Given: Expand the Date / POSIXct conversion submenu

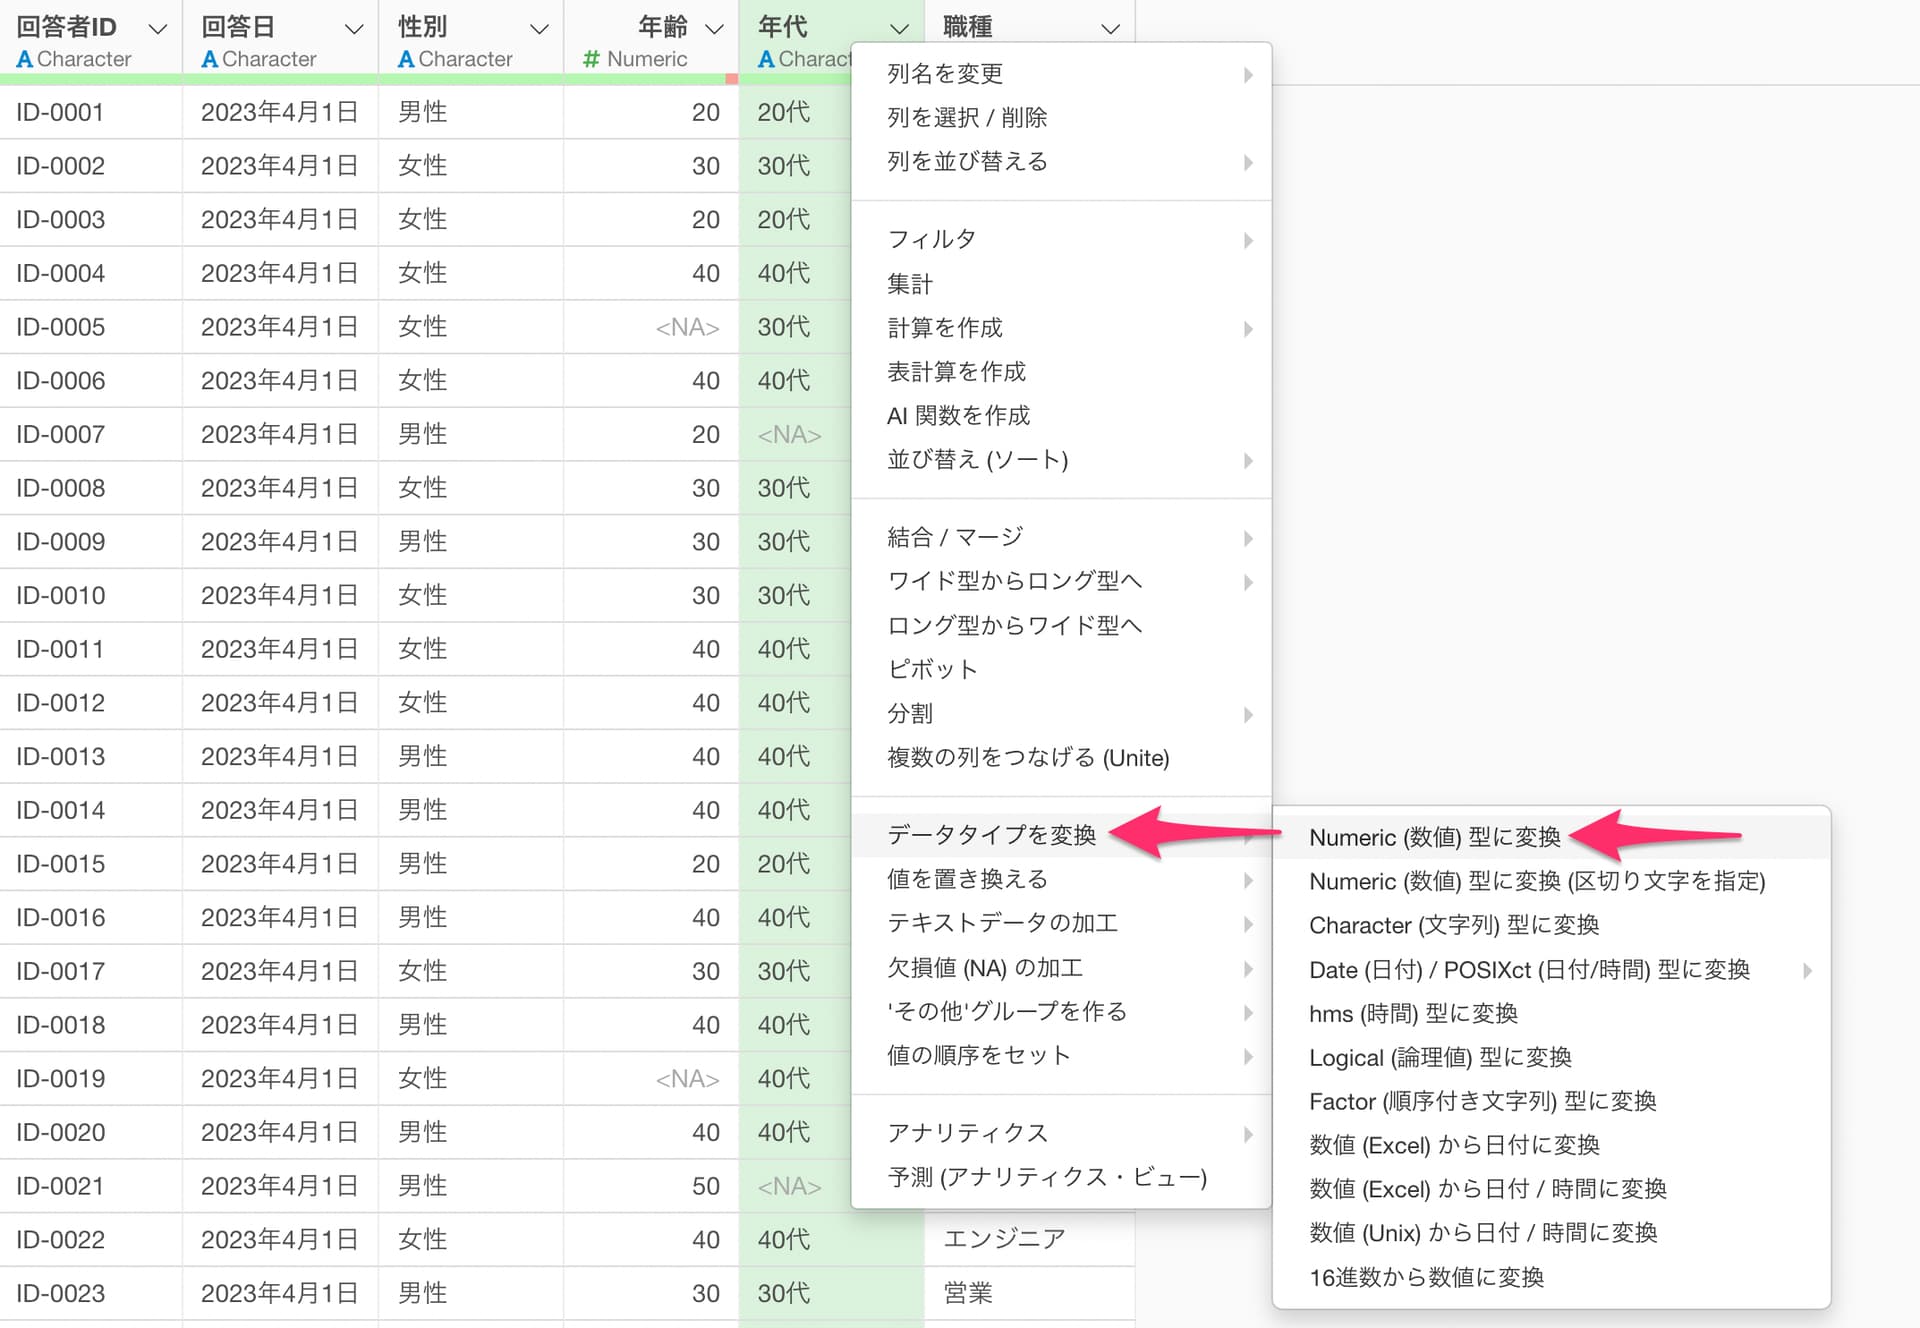Looking at the screenshot, I should pyautogui.click(x=1529, y=969).
